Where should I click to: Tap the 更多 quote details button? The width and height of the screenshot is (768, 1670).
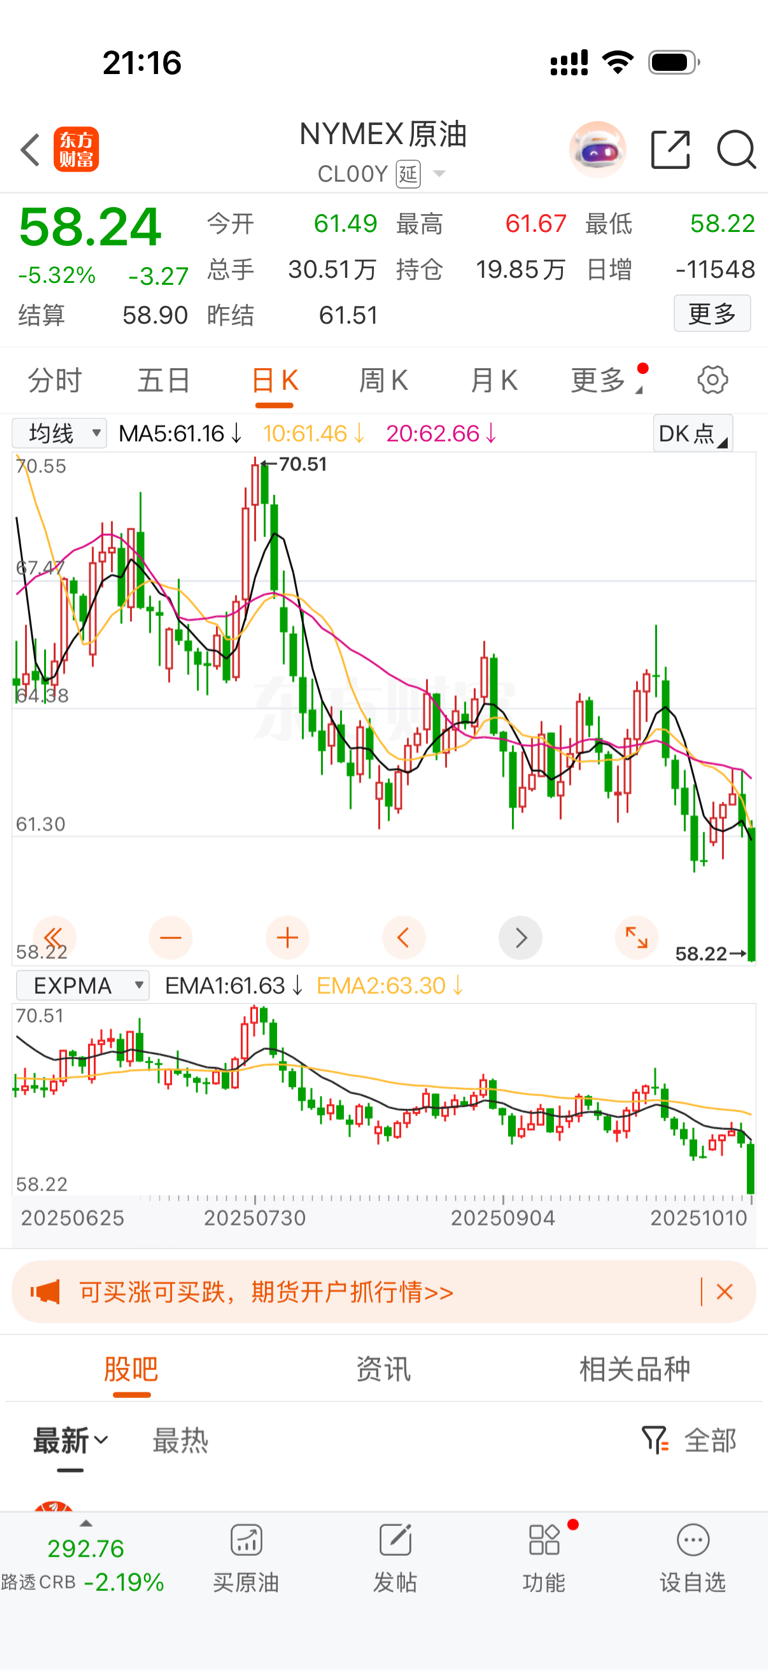tap(712, 314)
